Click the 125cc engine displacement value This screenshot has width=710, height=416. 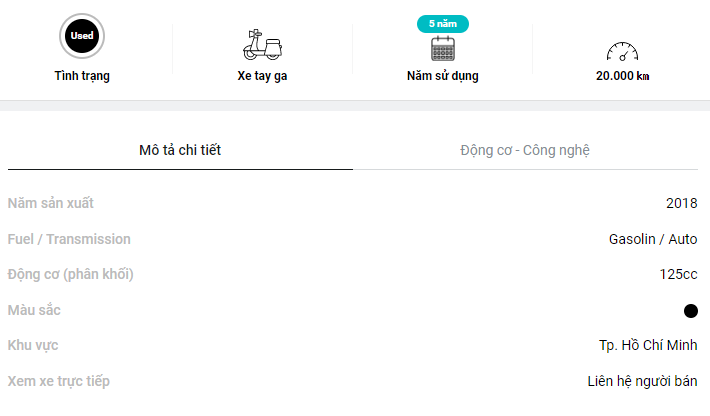[678, 274]
